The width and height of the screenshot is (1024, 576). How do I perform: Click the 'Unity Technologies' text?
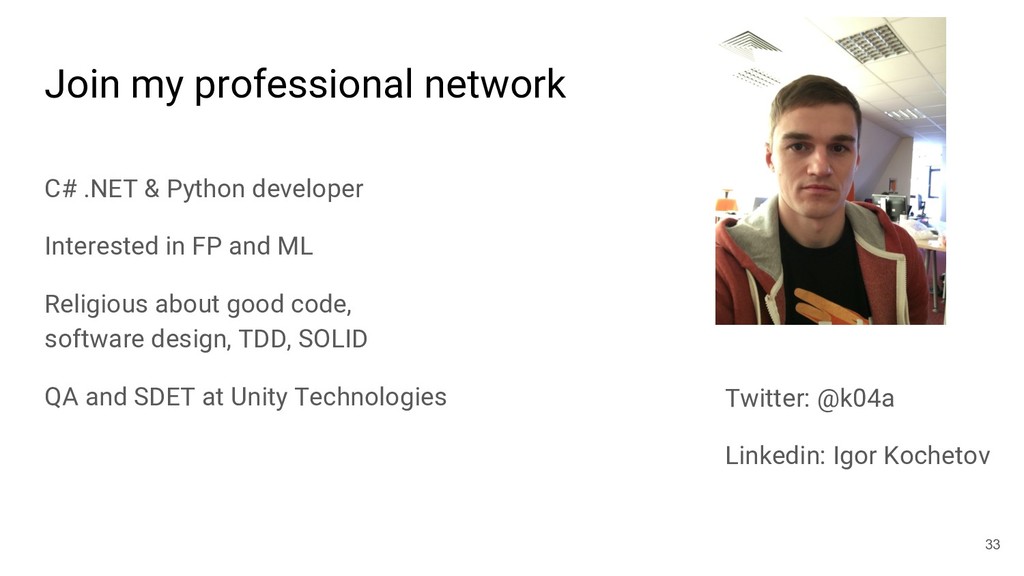(338, 398)
